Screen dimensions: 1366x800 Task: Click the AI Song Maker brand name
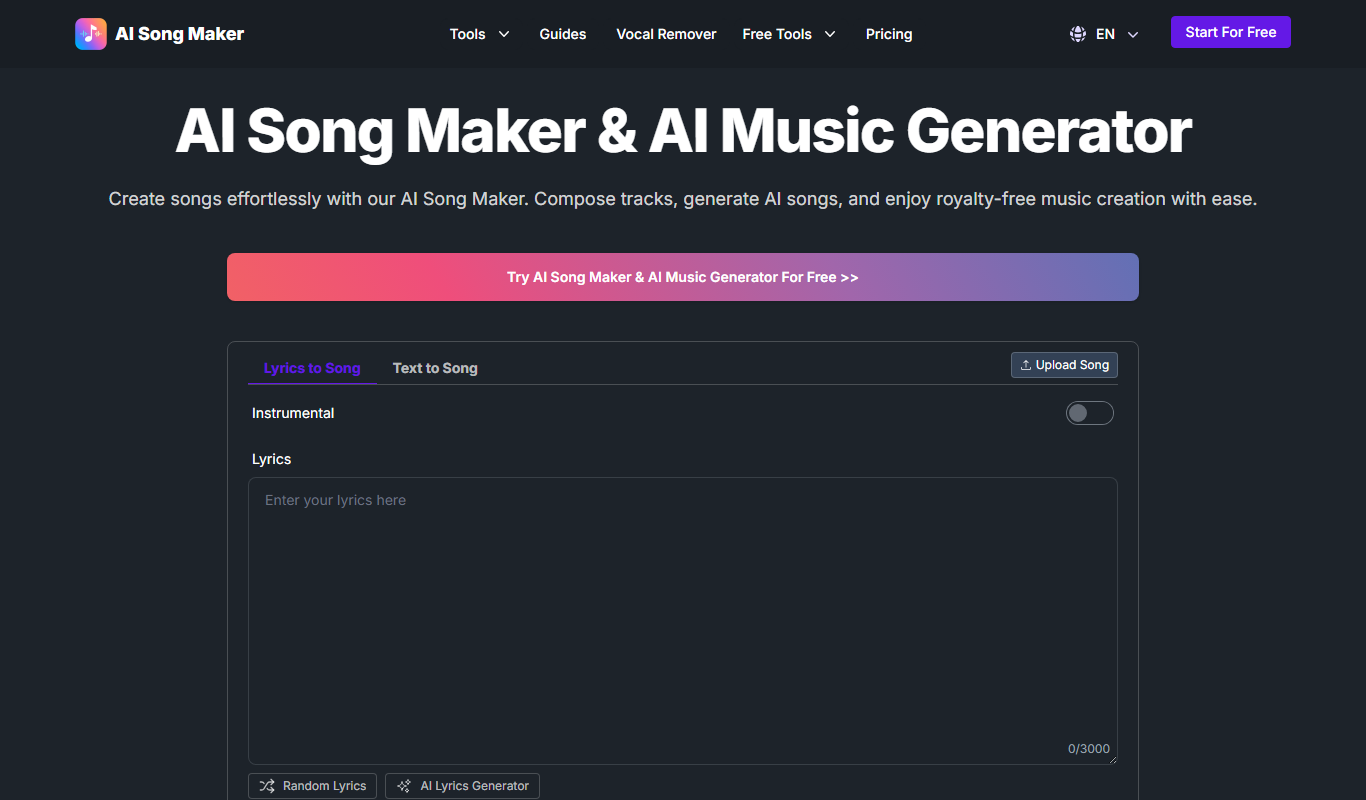pyautogui.click(x=180, y=34)
